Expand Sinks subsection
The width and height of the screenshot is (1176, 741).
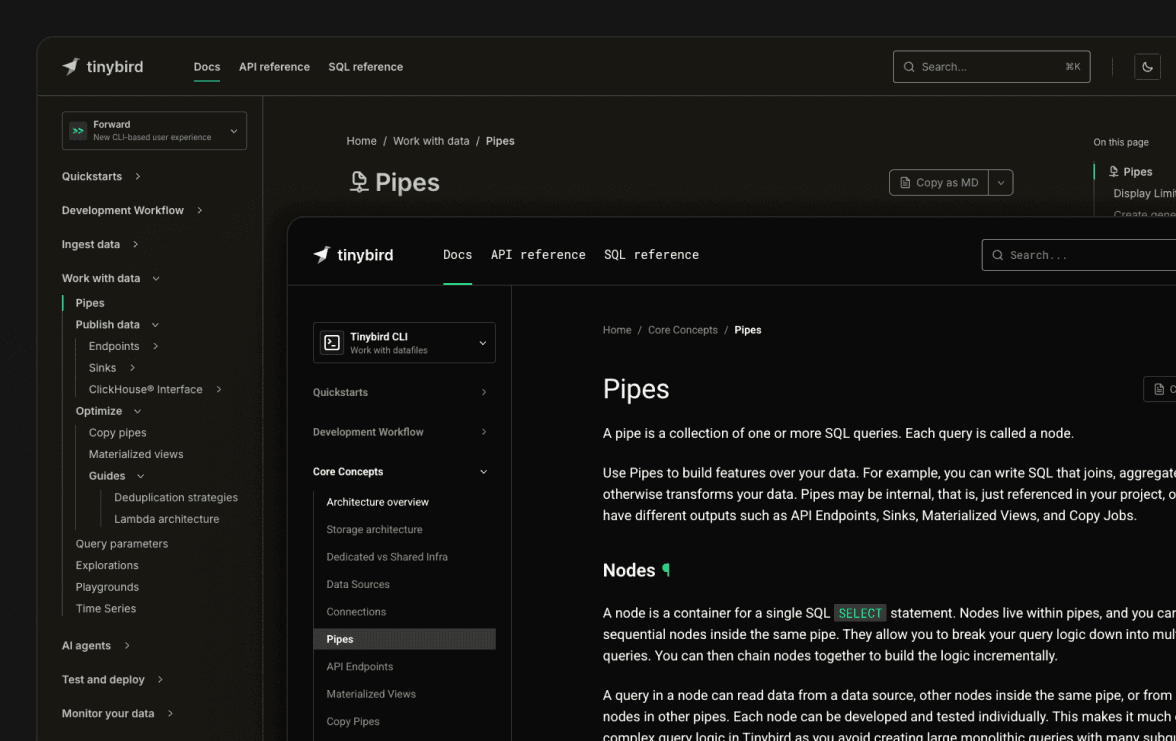tap(132, 368)
